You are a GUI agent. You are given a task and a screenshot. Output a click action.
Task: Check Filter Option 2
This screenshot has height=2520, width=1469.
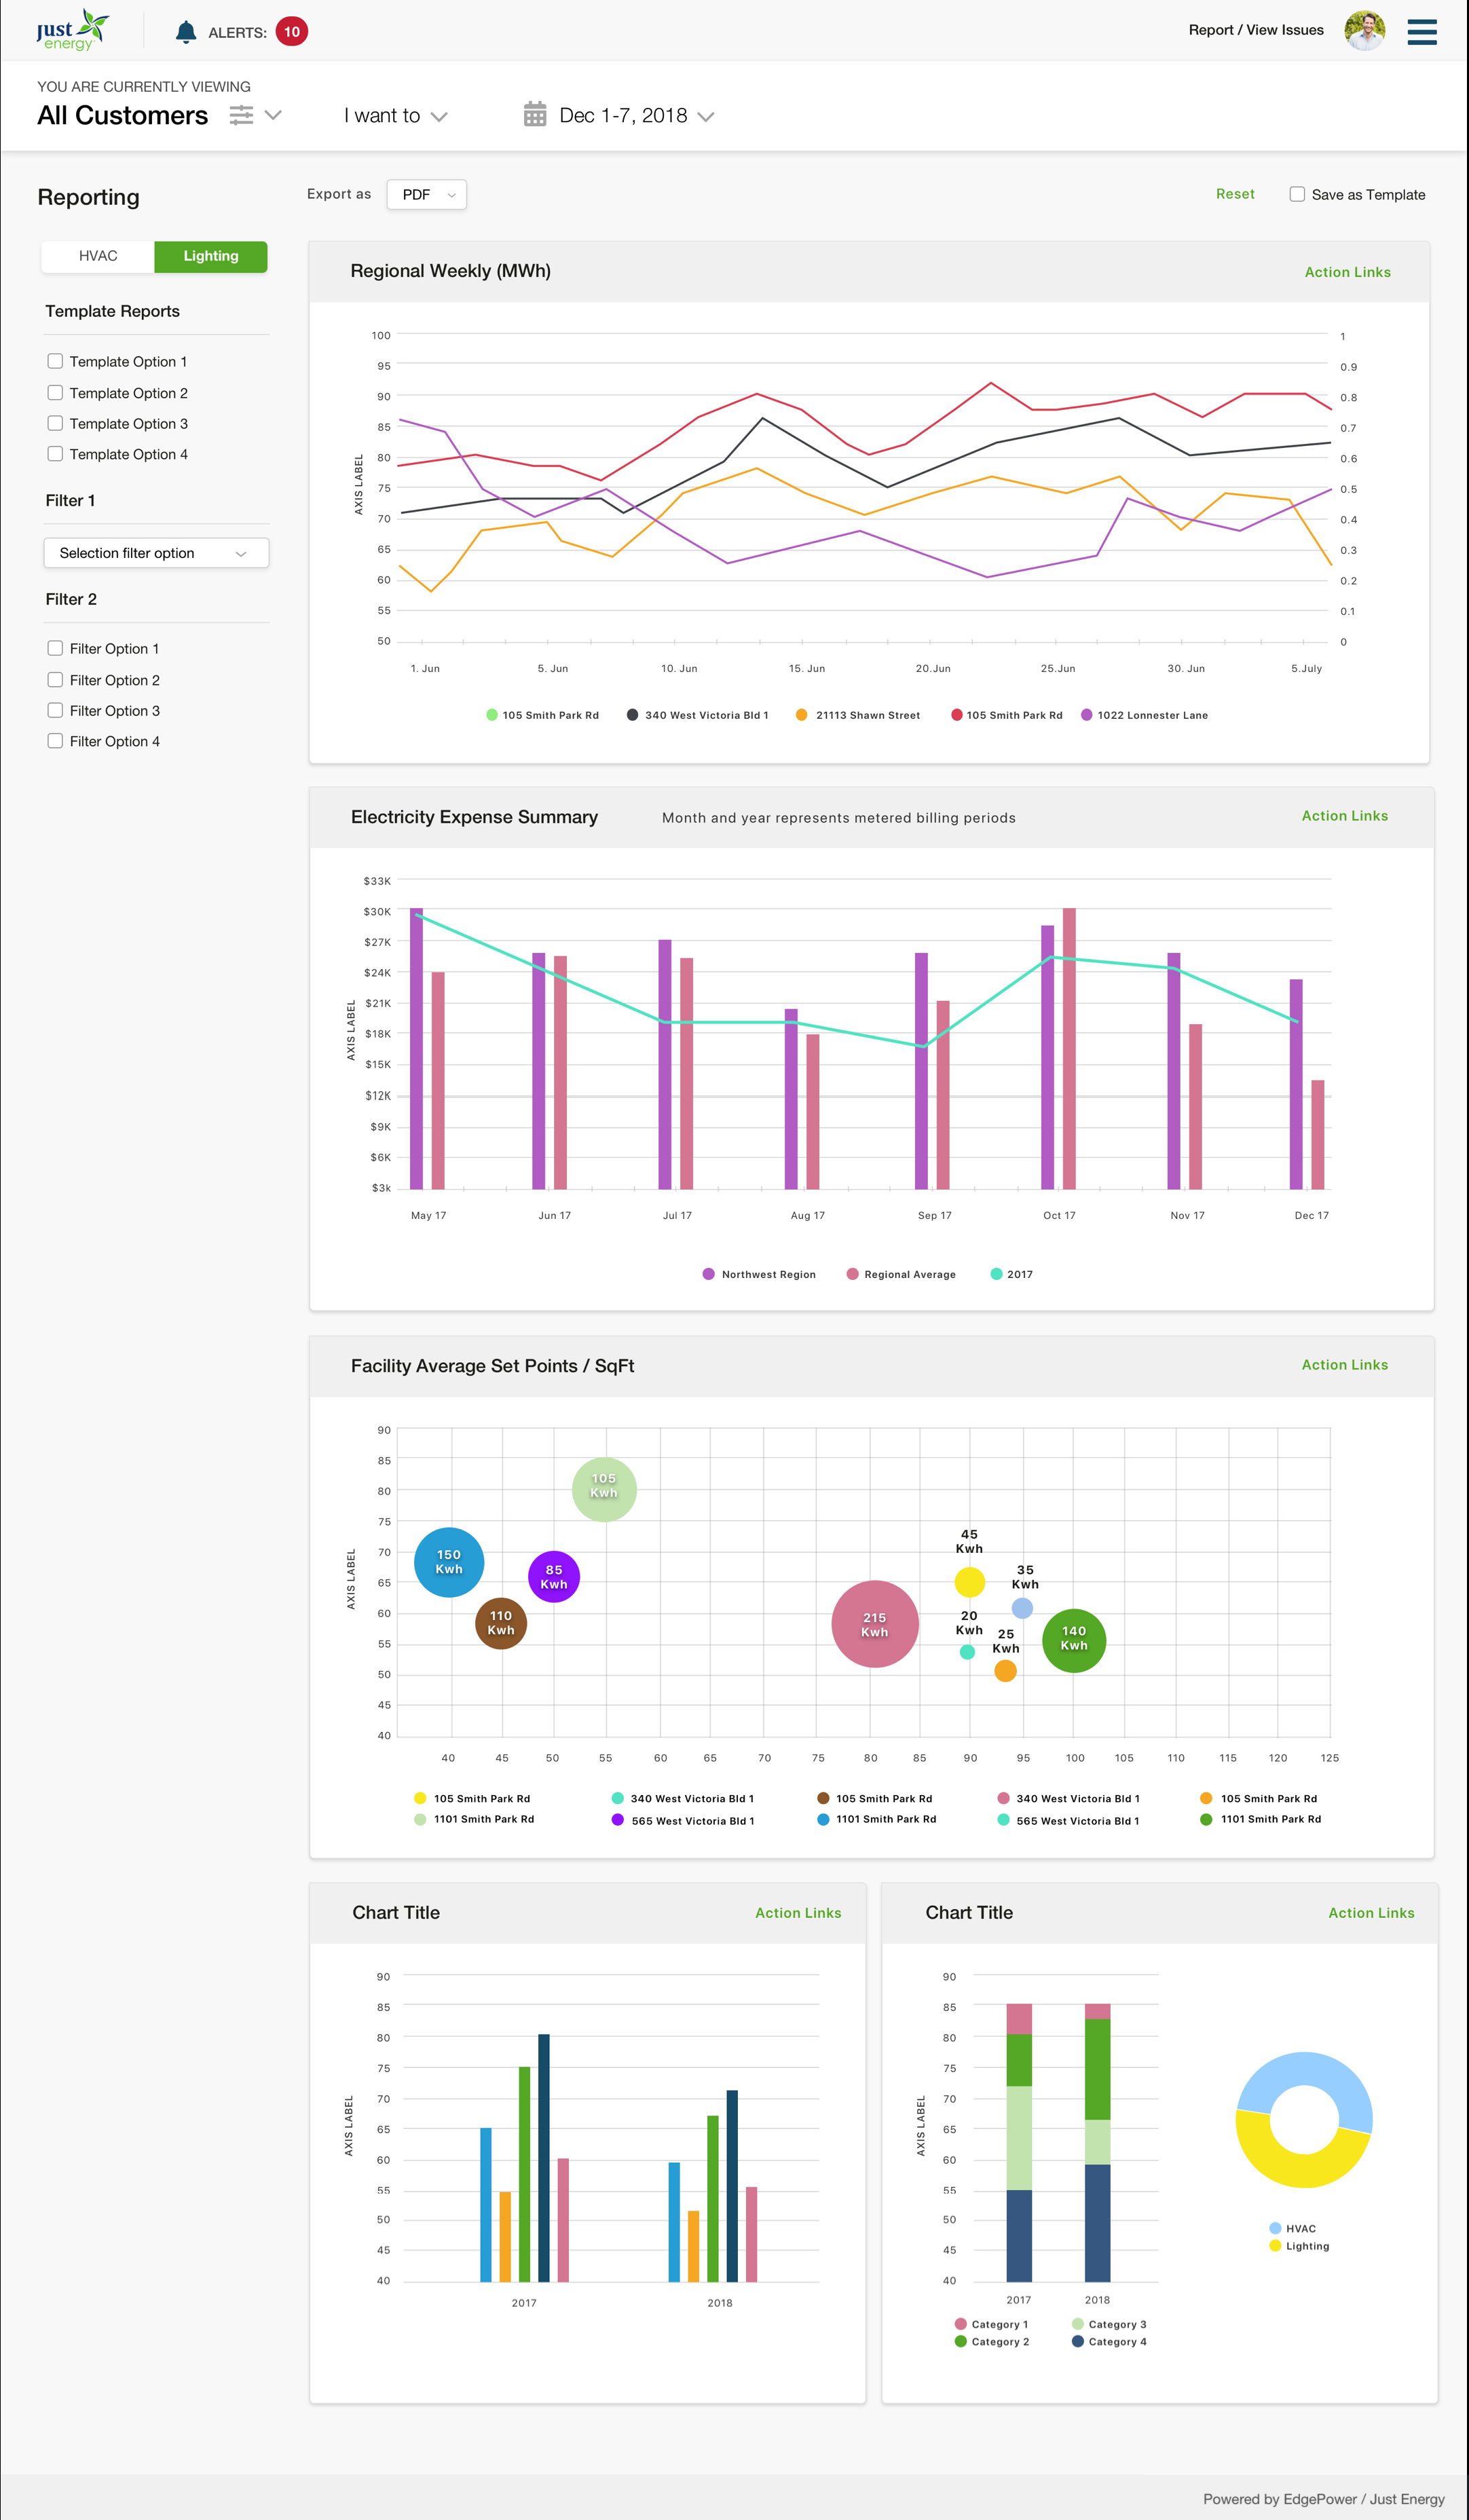(x=55, y=680)
